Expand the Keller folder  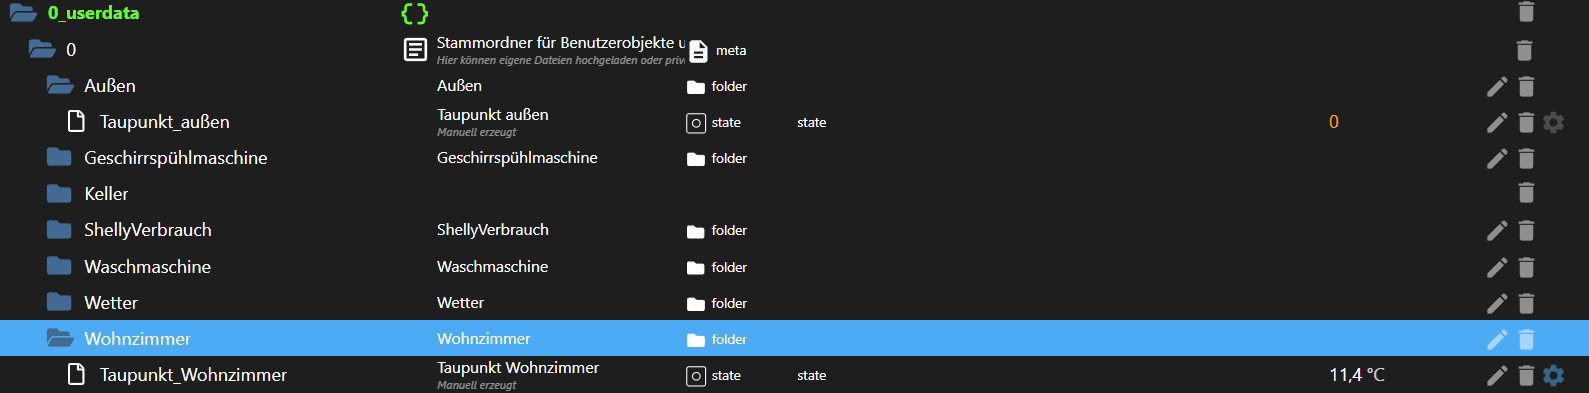59,193
